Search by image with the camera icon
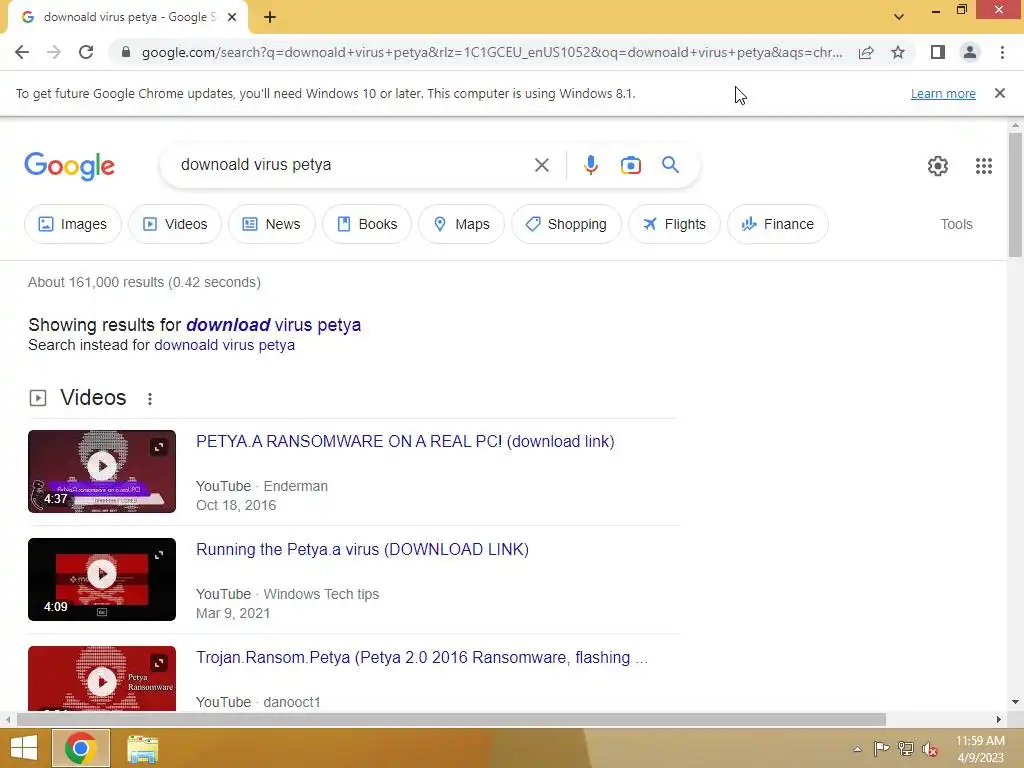 point(630,165)
